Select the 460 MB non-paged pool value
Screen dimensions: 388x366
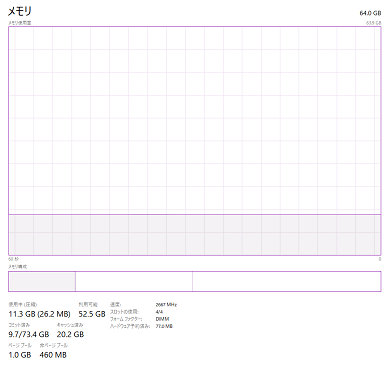[53, 355]
